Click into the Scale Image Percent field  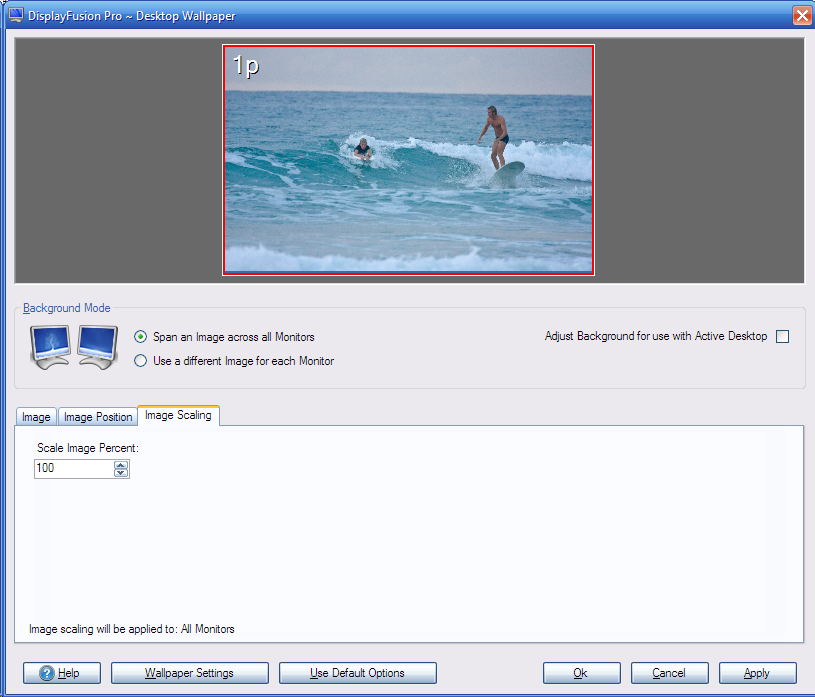tap(72, 469)
